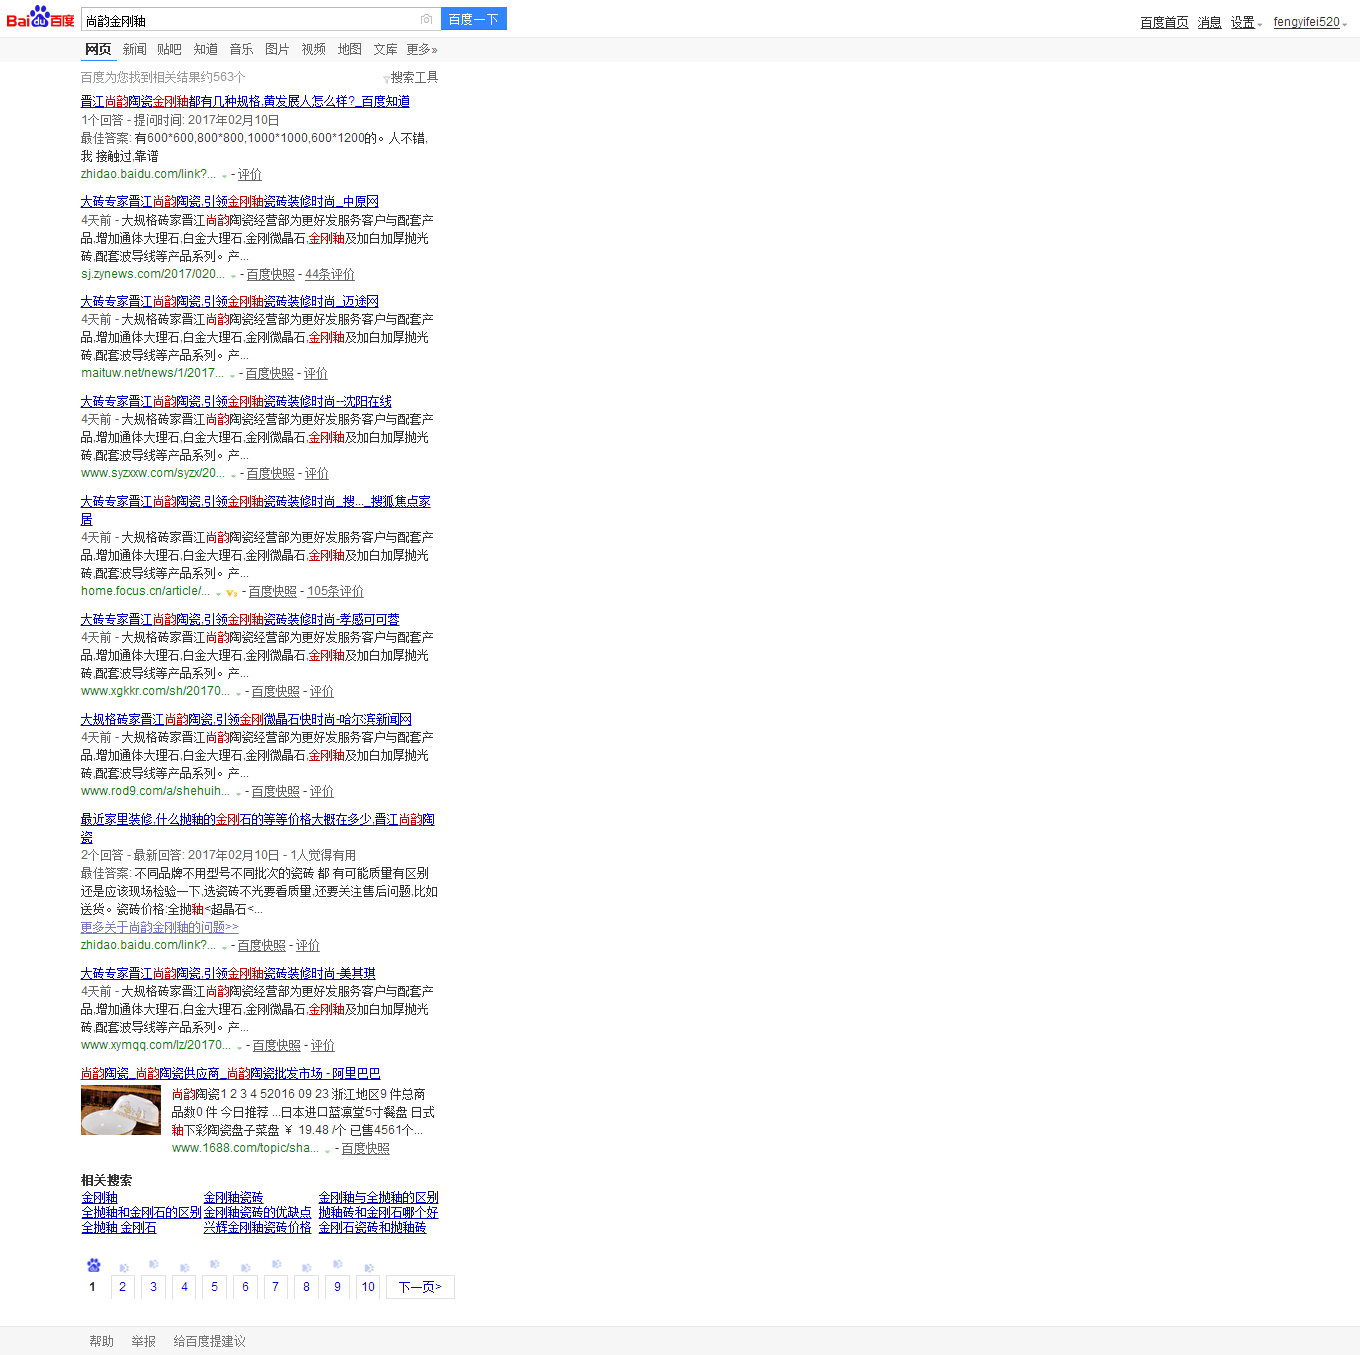Go to results page 2
The height and width of the screenshot is (1355, 1360).
click(x=123, y=1287)
